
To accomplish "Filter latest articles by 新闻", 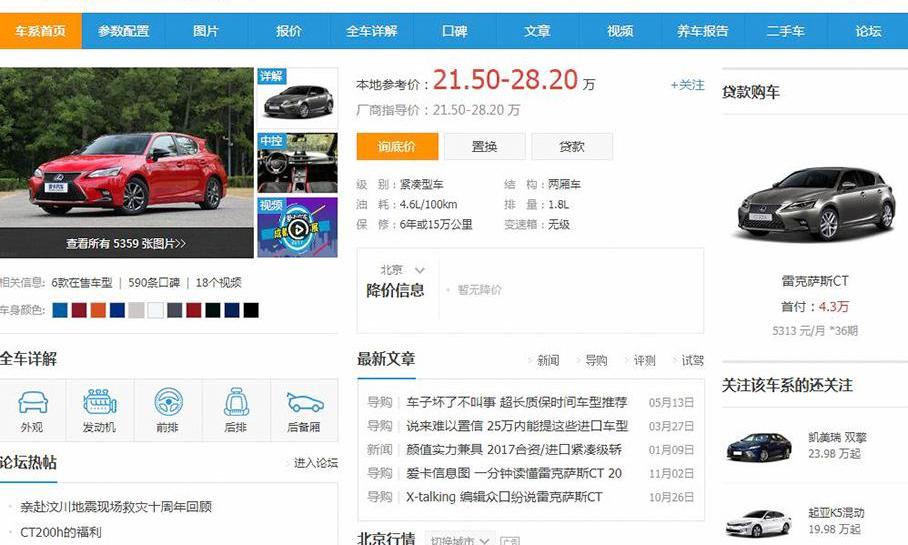I will coord(548,361).
